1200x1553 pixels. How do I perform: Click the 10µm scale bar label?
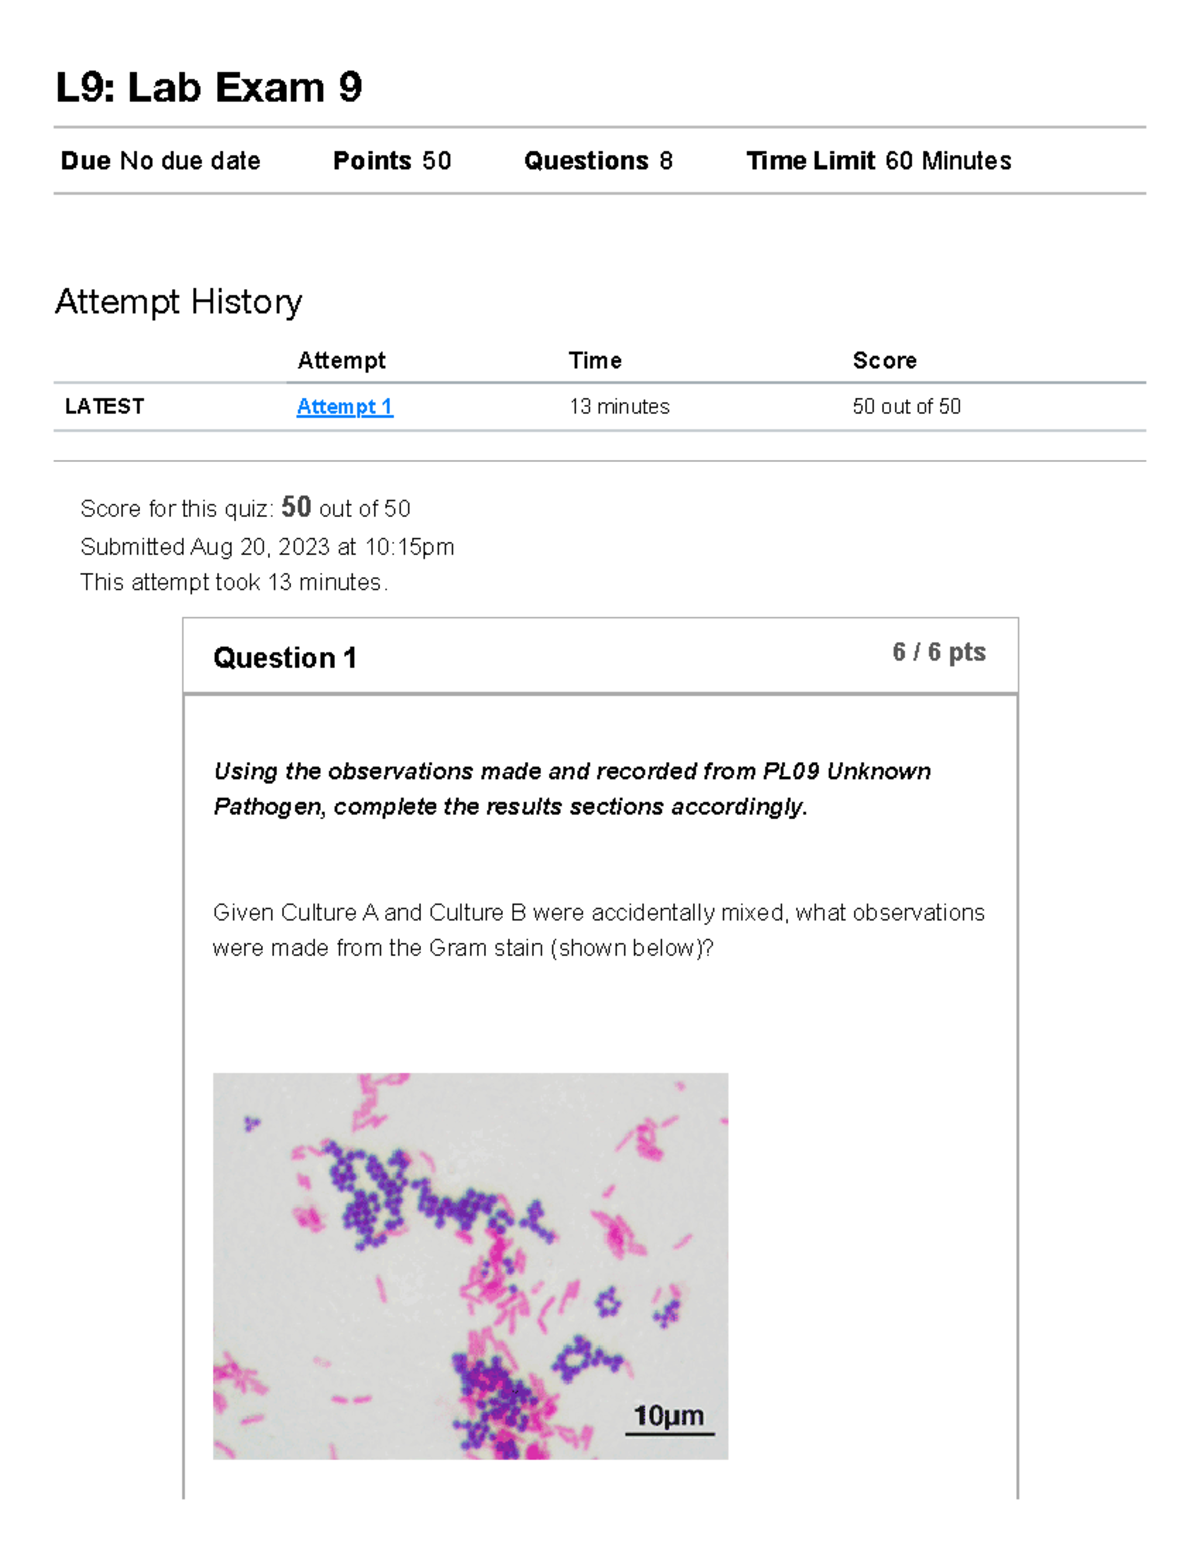669,1416
